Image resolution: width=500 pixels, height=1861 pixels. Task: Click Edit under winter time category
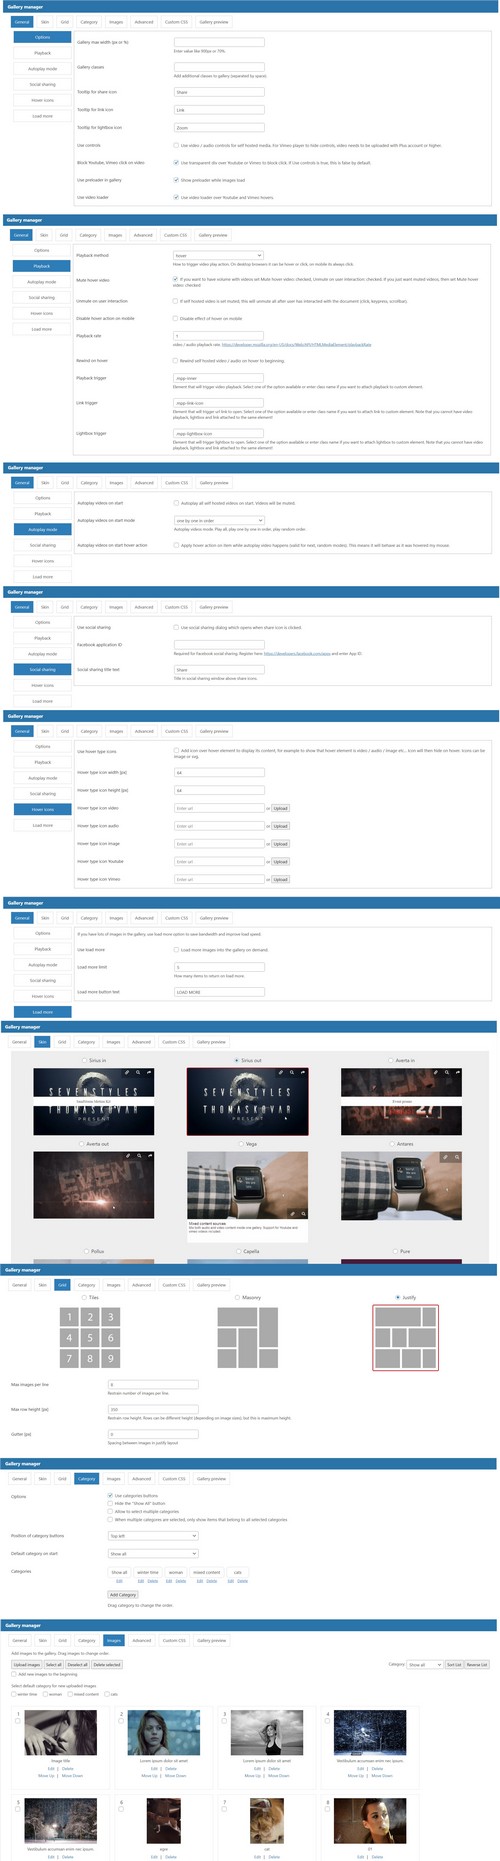pyautogui.click(x=141, y=1581)
